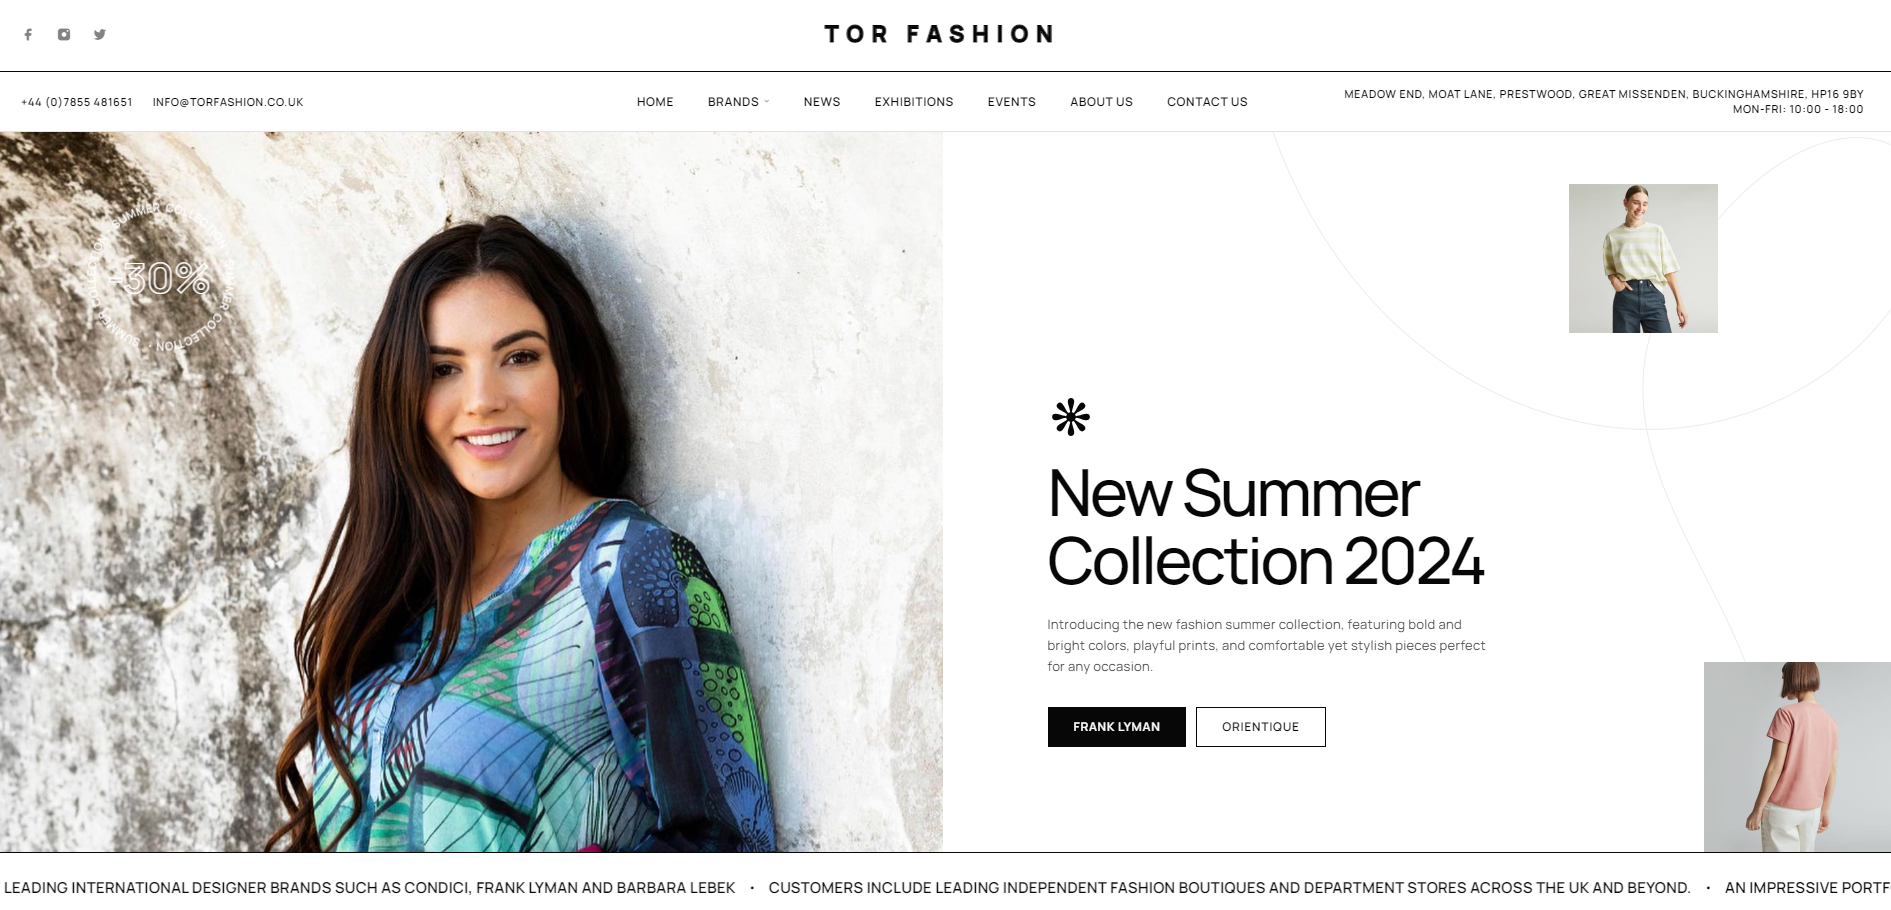Viewport: 1891px width, 910px height.
Task: Open the Instagram social icon
Action: 64,34
